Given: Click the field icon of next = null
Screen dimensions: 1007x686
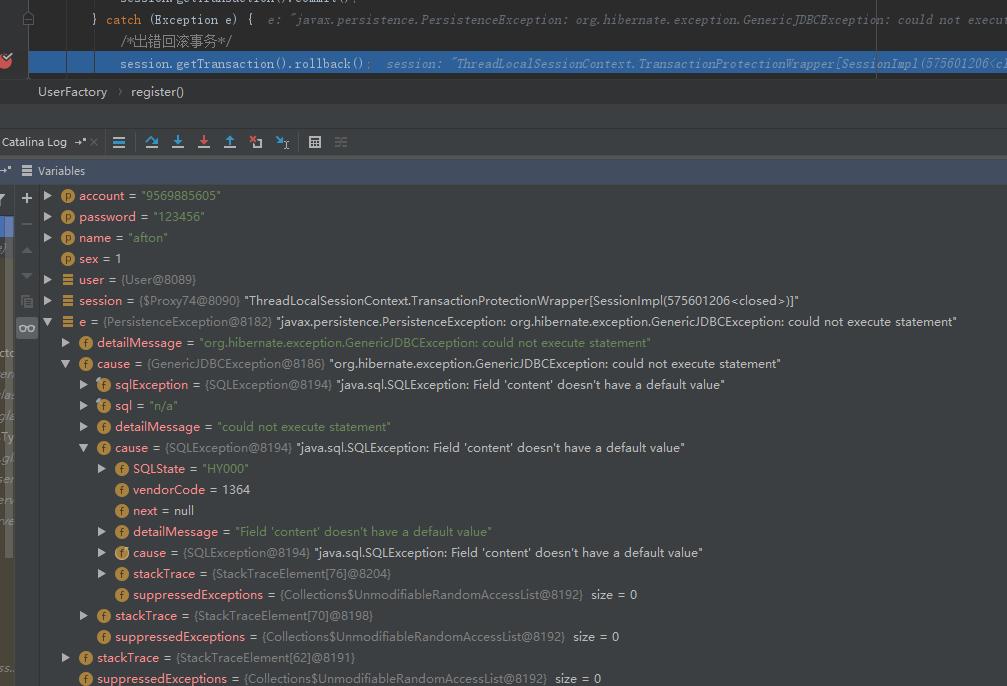Looking at the screenshot, I should (122, 511).
